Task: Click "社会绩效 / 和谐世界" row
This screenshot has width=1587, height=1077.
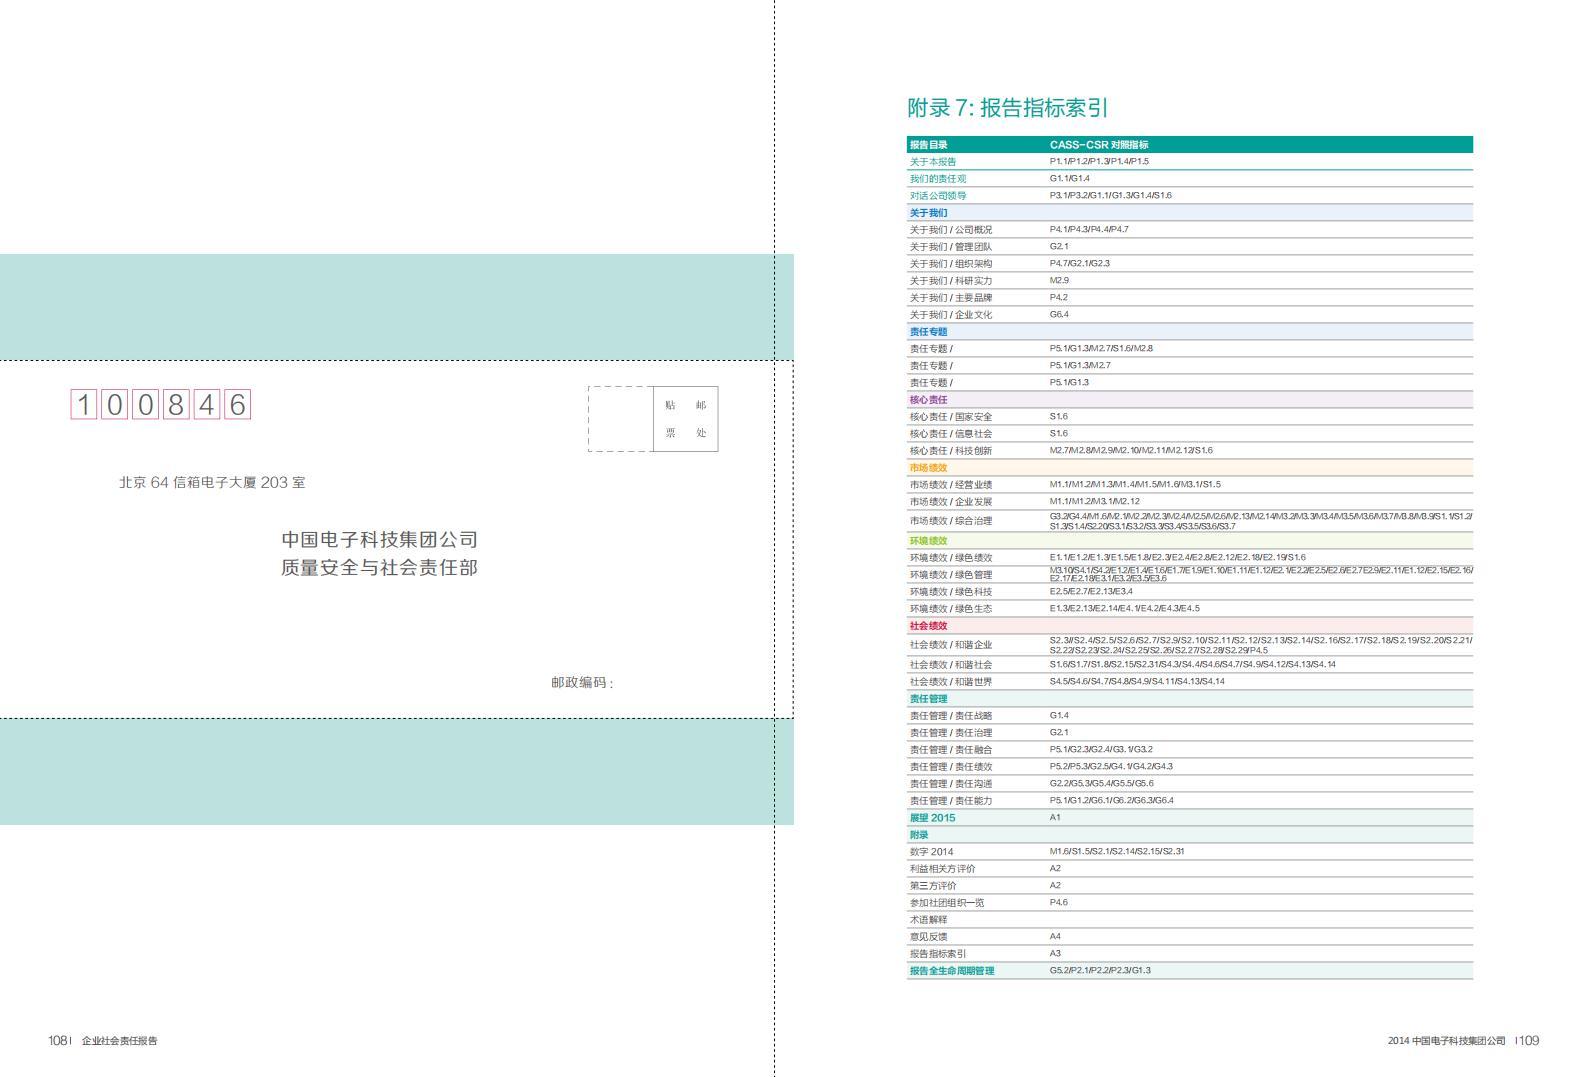Action: click(x=1190, y=682)
